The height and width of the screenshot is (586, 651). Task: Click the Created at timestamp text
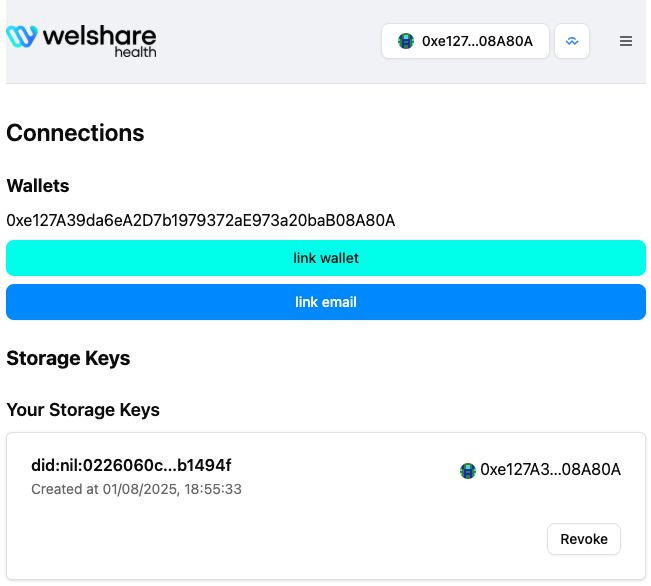(x=136, y=489)
